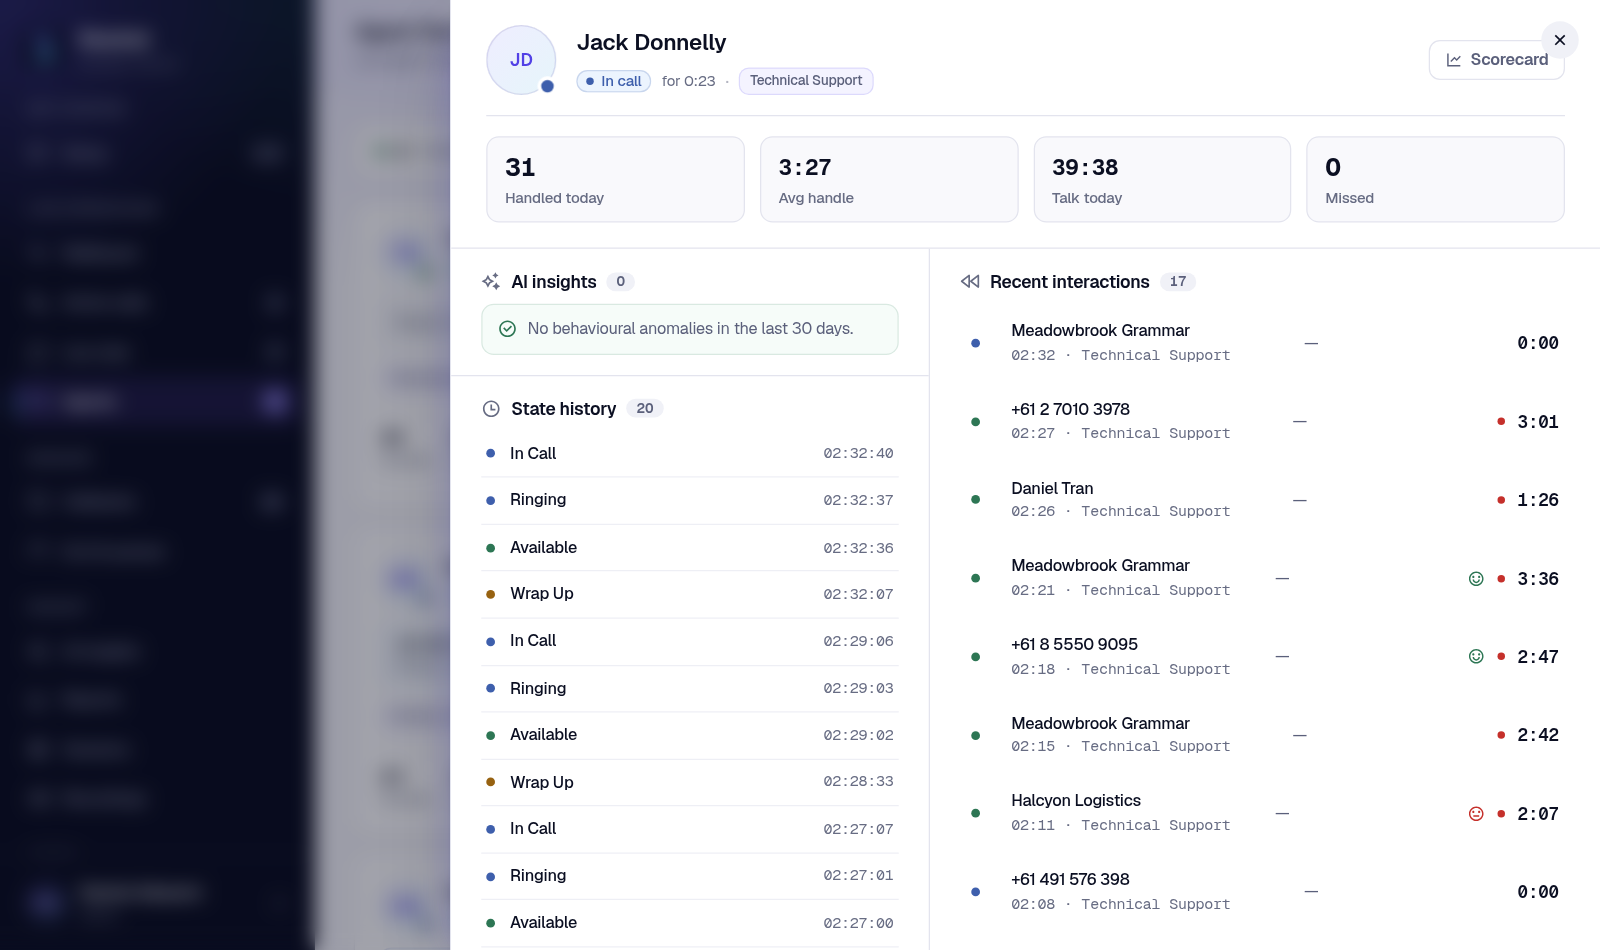
Task: Click the unhappy sentiment icon on Halcyon Logistics
Action: [x=1476, y=814]
